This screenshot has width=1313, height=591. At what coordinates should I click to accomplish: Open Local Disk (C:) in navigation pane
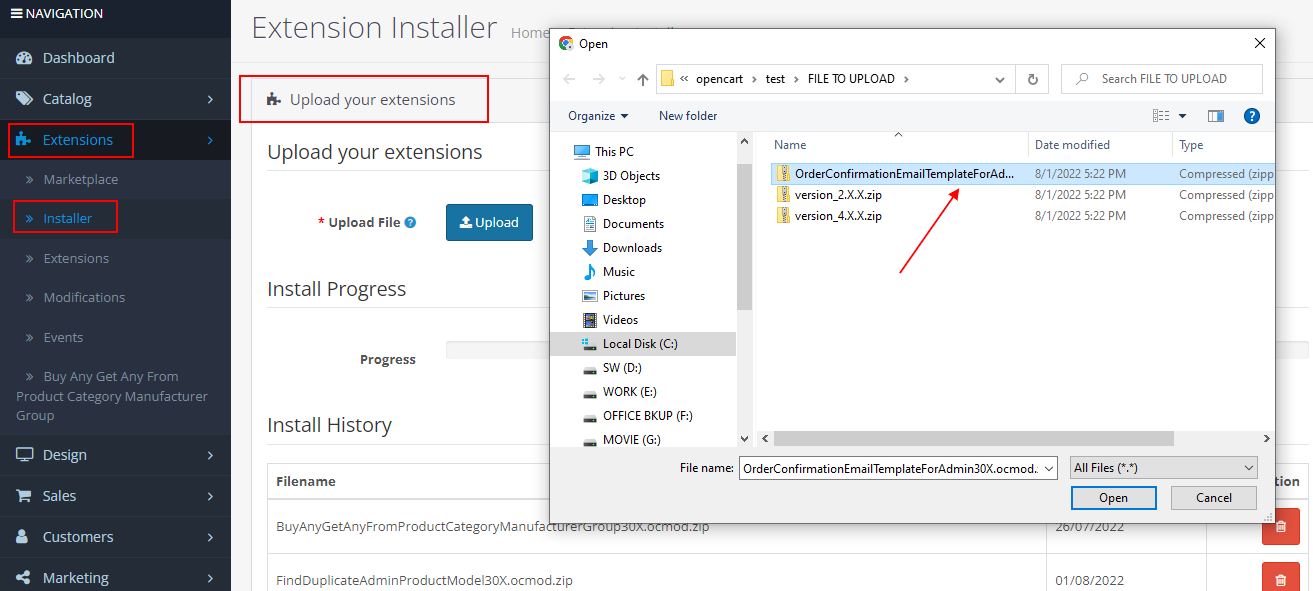tap(639, 344)
